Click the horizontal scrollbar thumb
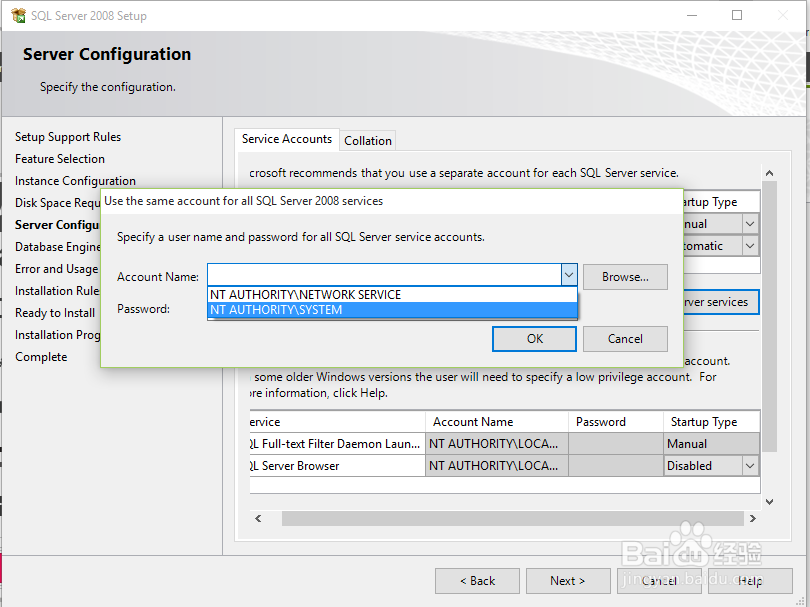This screenshot has height=607, width=810. click(x=512, y=518)
